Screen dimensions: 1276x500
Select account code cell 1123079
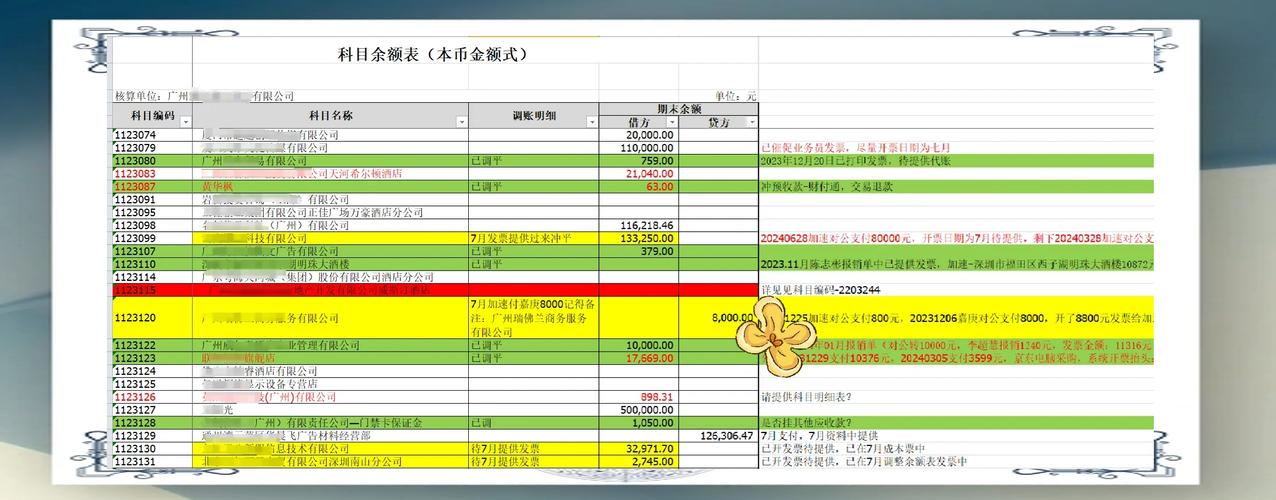coord(152,148)
